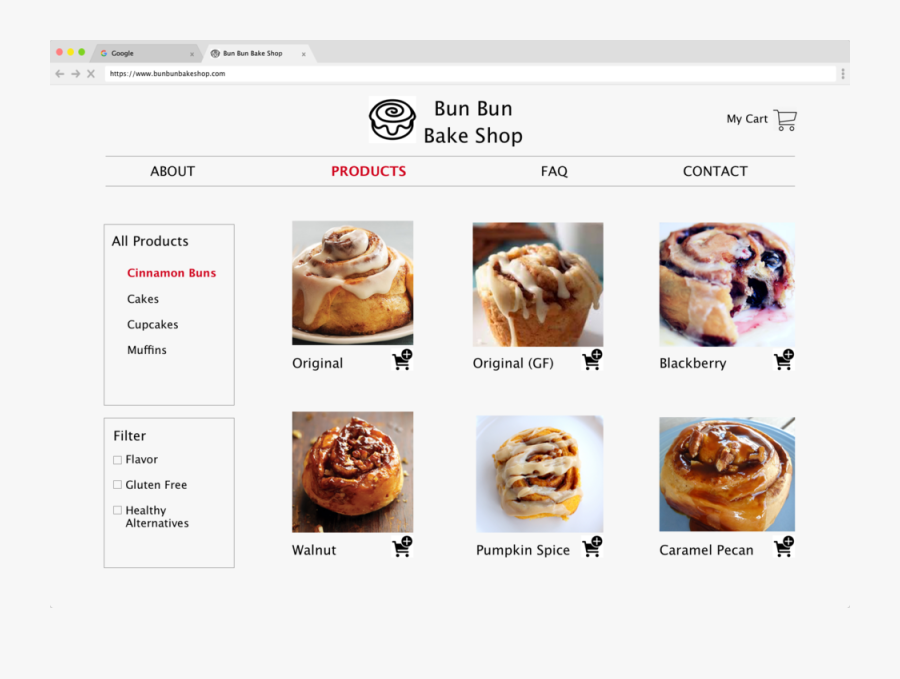Select the Cakes category
The height and width of the screenshot is (679, 900).
143,299
